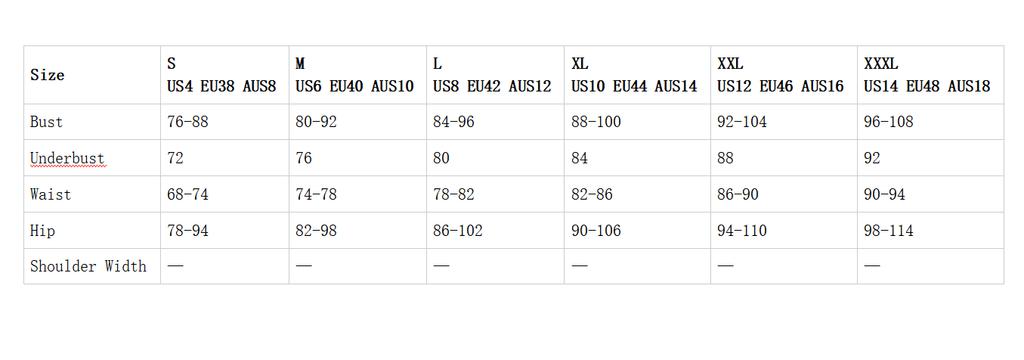
Task: Select the 74-78 waist cell
Action: click(x=358, y=194)
